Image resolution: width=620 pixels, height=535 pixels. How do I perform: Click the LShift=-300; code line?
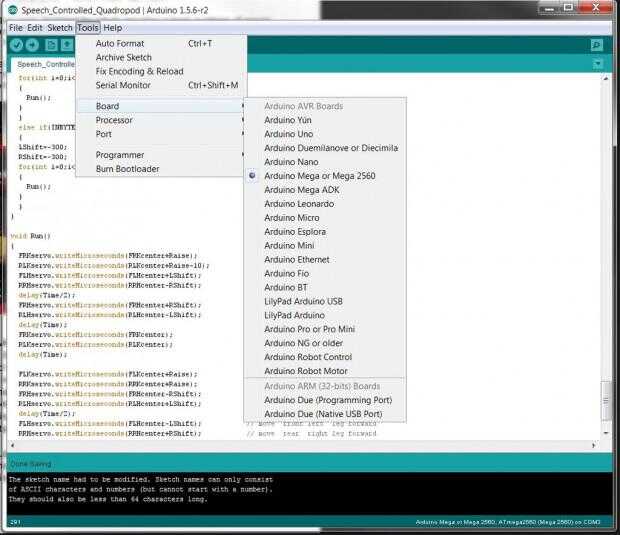43,147
